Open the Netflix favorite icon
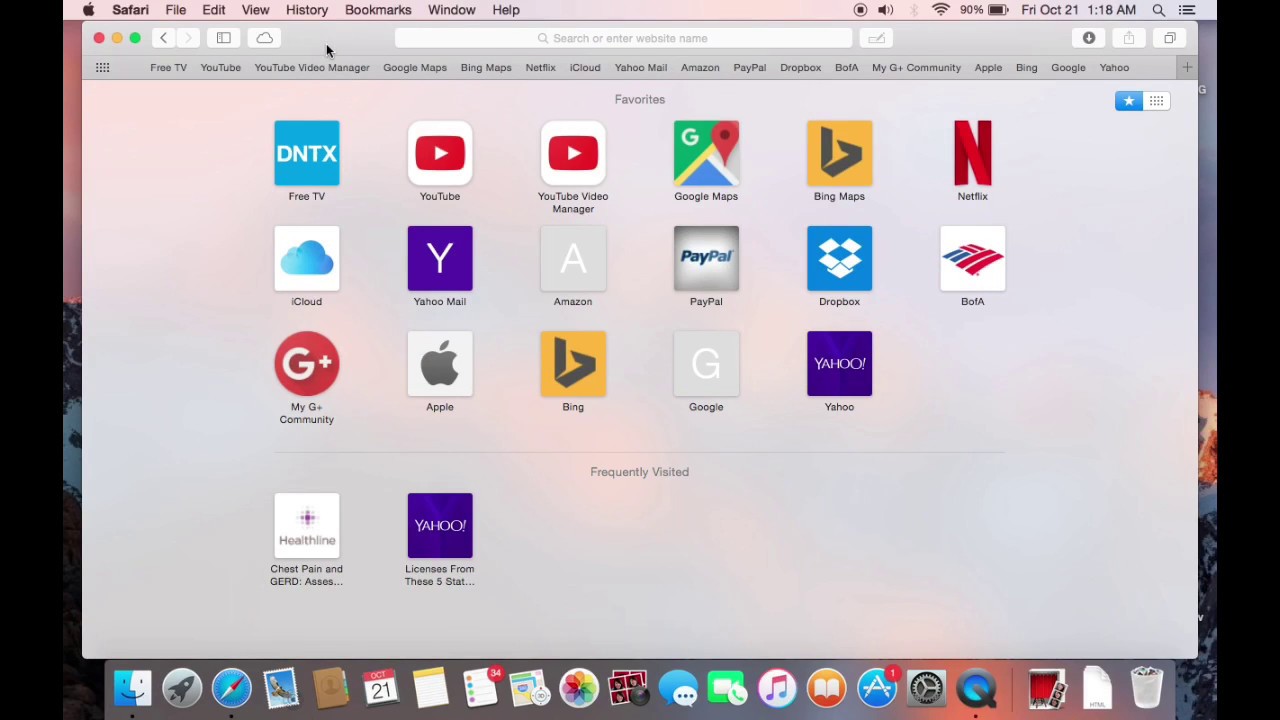Image resolution: width=1280 pixels, height=720 pixels. pos(972,152)
